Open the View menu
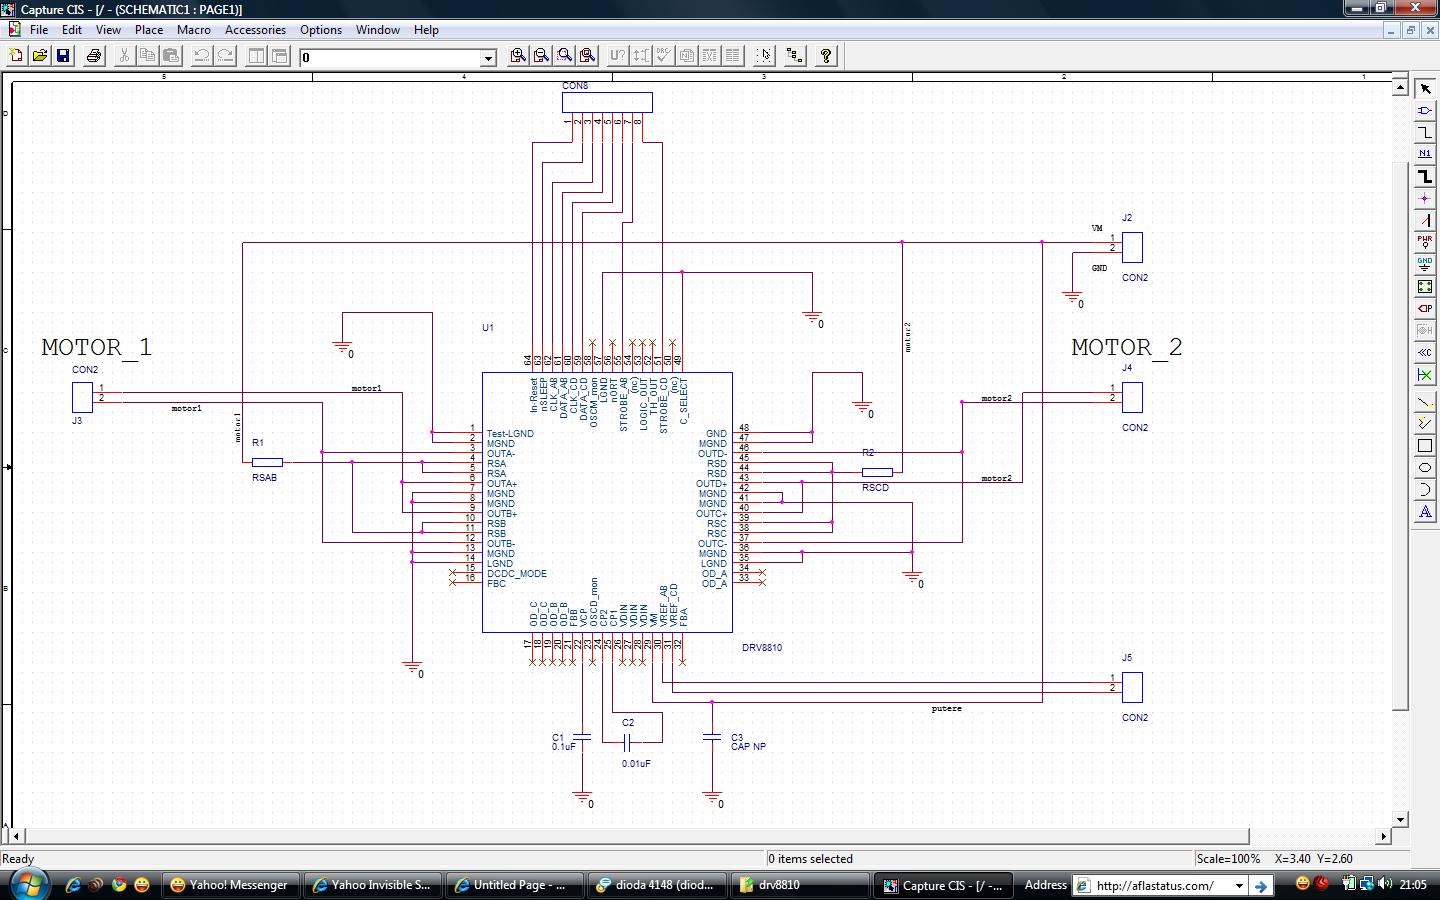This screenshot has width=1440, height=900. 108,30
